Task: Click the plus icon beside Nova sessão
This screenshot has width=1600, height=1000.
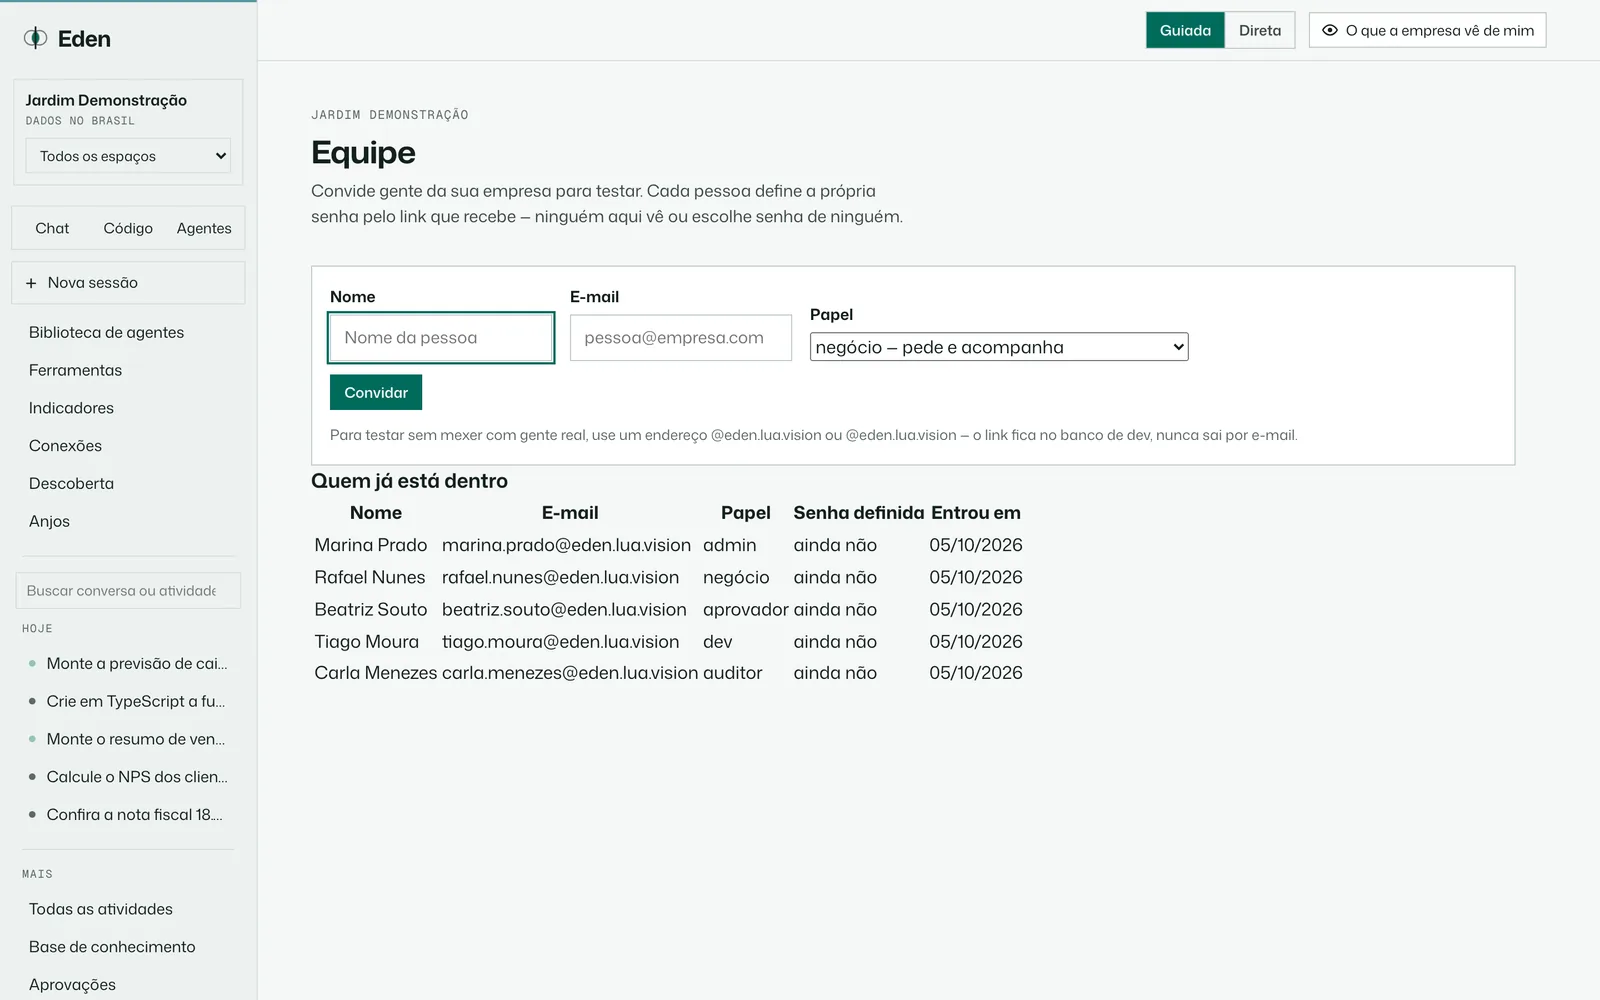Action: click(31, 283)
